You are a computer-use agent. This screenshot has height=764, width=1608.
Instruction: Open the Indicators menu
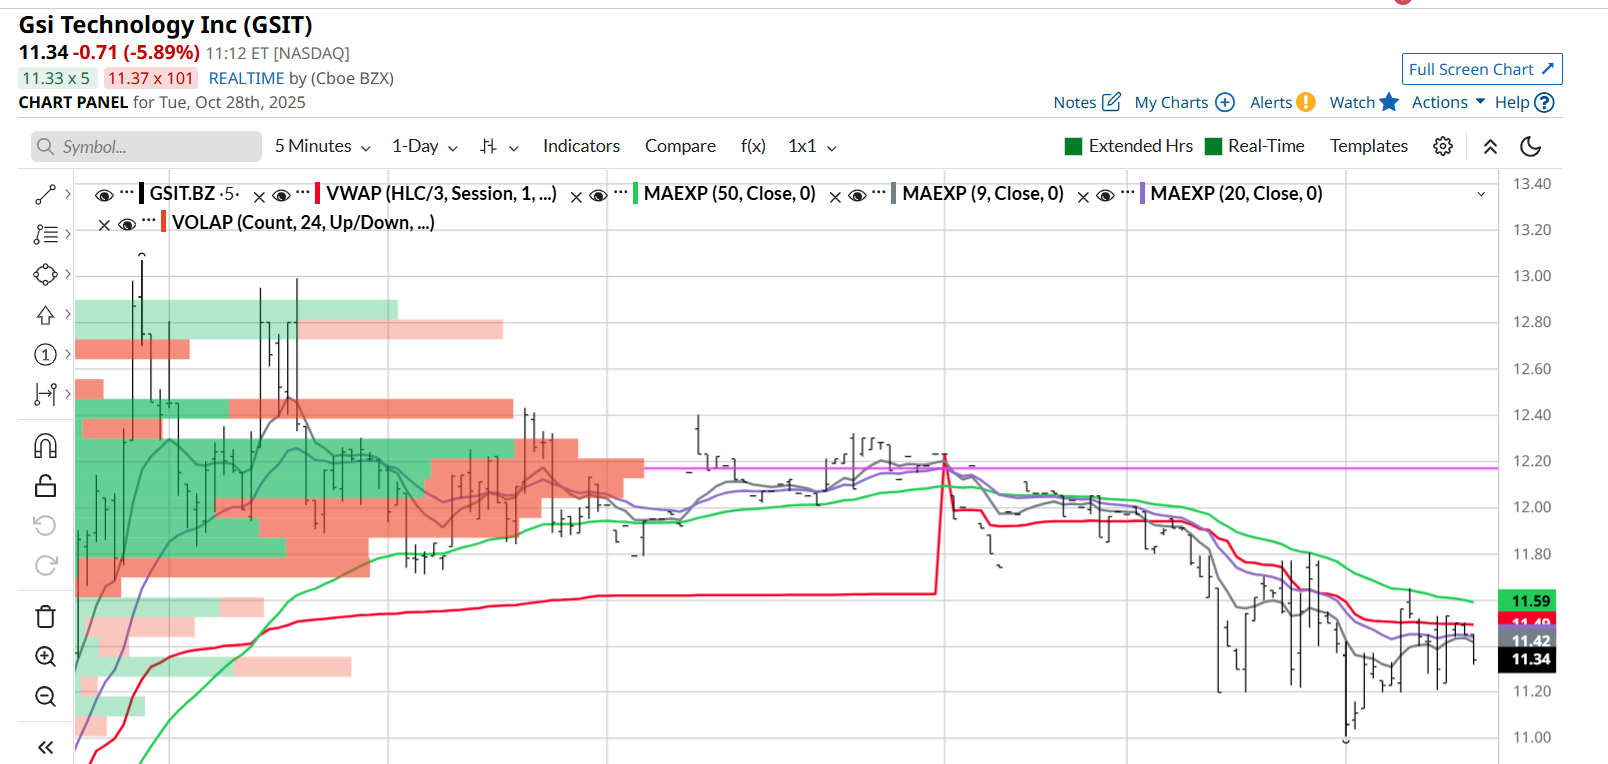[581, 146]
